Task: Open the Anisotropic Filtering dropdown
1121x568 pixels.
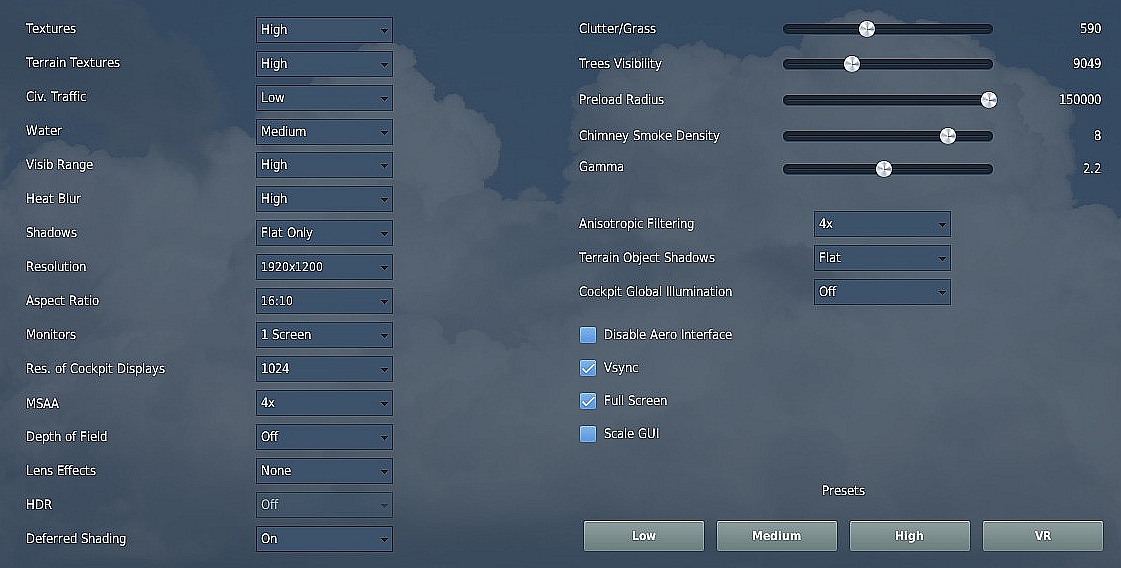Action: pos(882,224)
